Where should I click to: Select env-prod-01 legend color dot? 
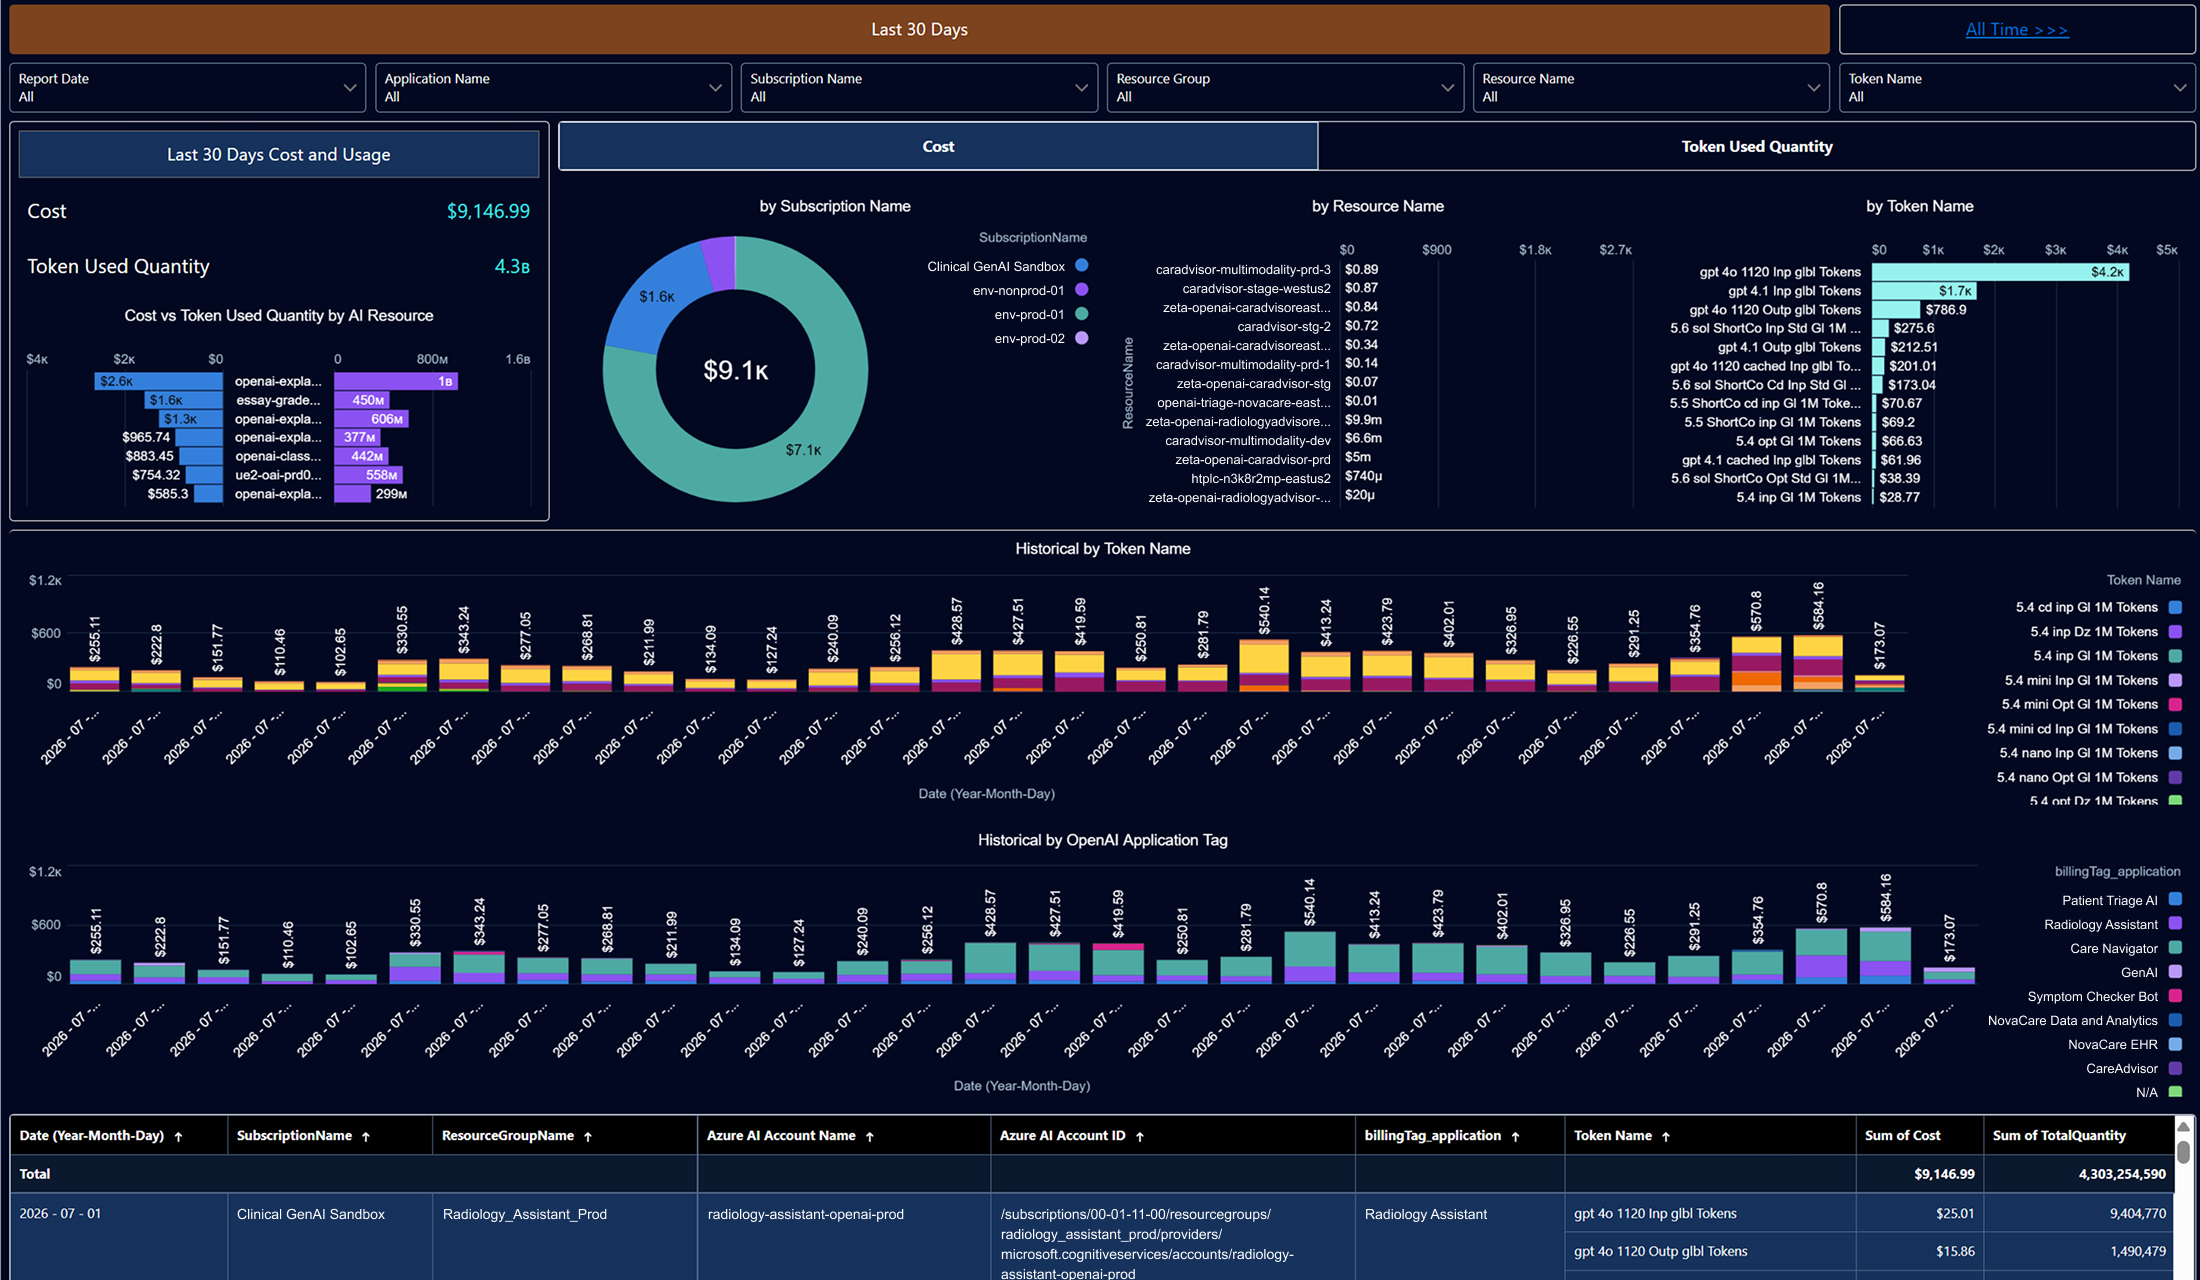(1081, 314)
